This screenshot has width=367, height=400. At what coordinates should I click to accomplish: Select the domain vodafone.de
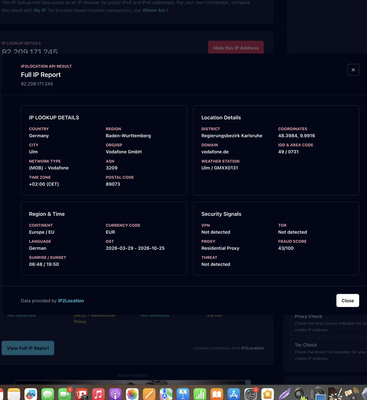tap(215, 152)
